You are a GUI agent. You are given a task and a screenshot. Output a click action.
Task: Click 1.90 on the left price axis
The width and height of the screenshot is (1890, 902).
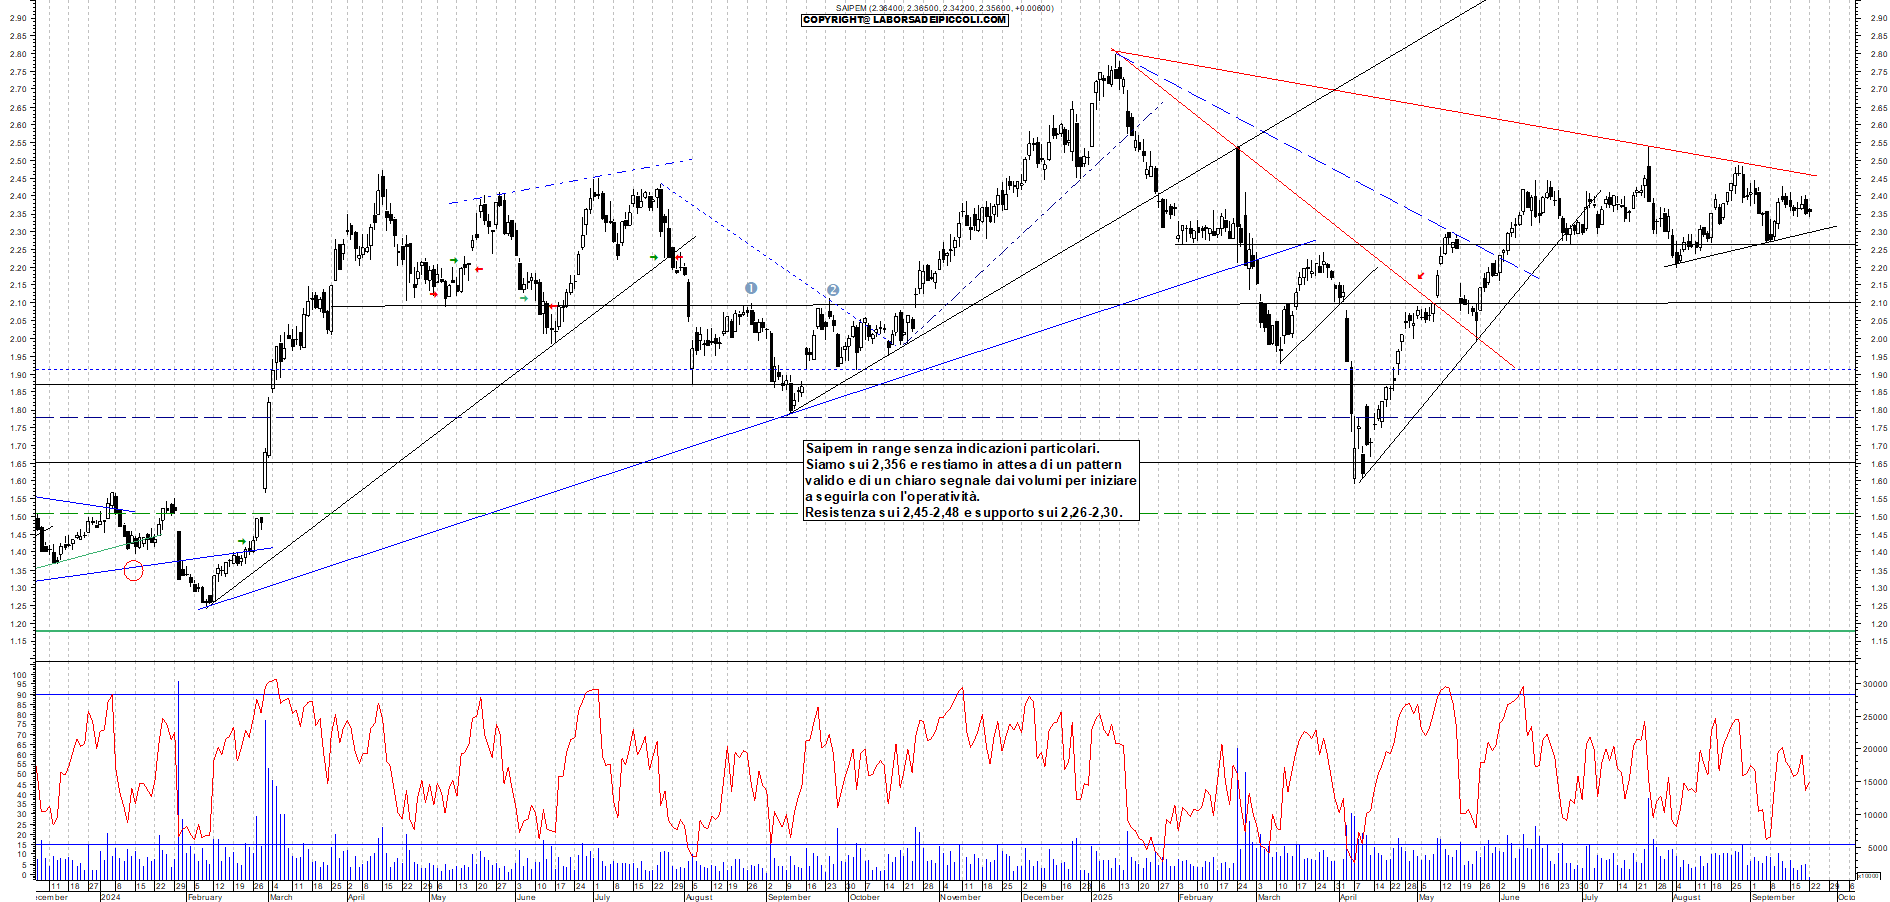pos(18,375)
